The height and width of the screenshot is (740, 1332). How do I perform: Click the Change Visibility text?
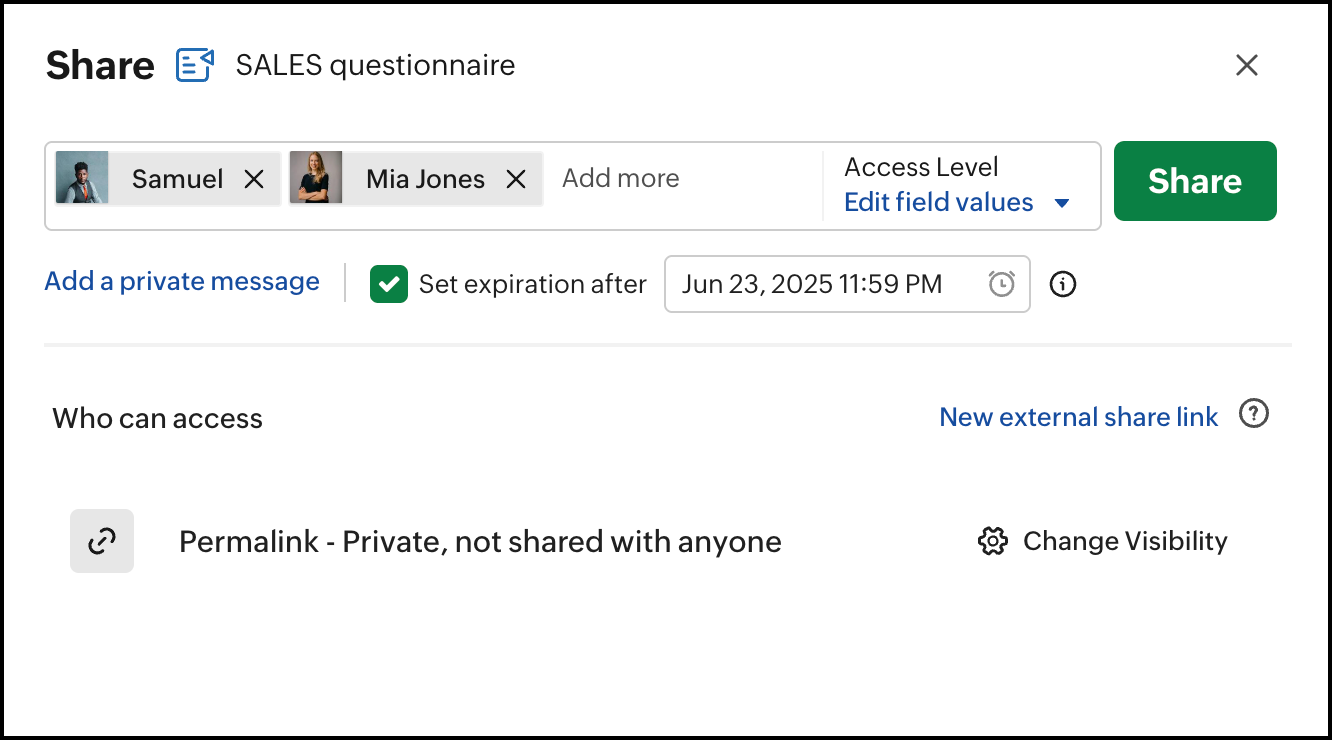click(1125, 541)
